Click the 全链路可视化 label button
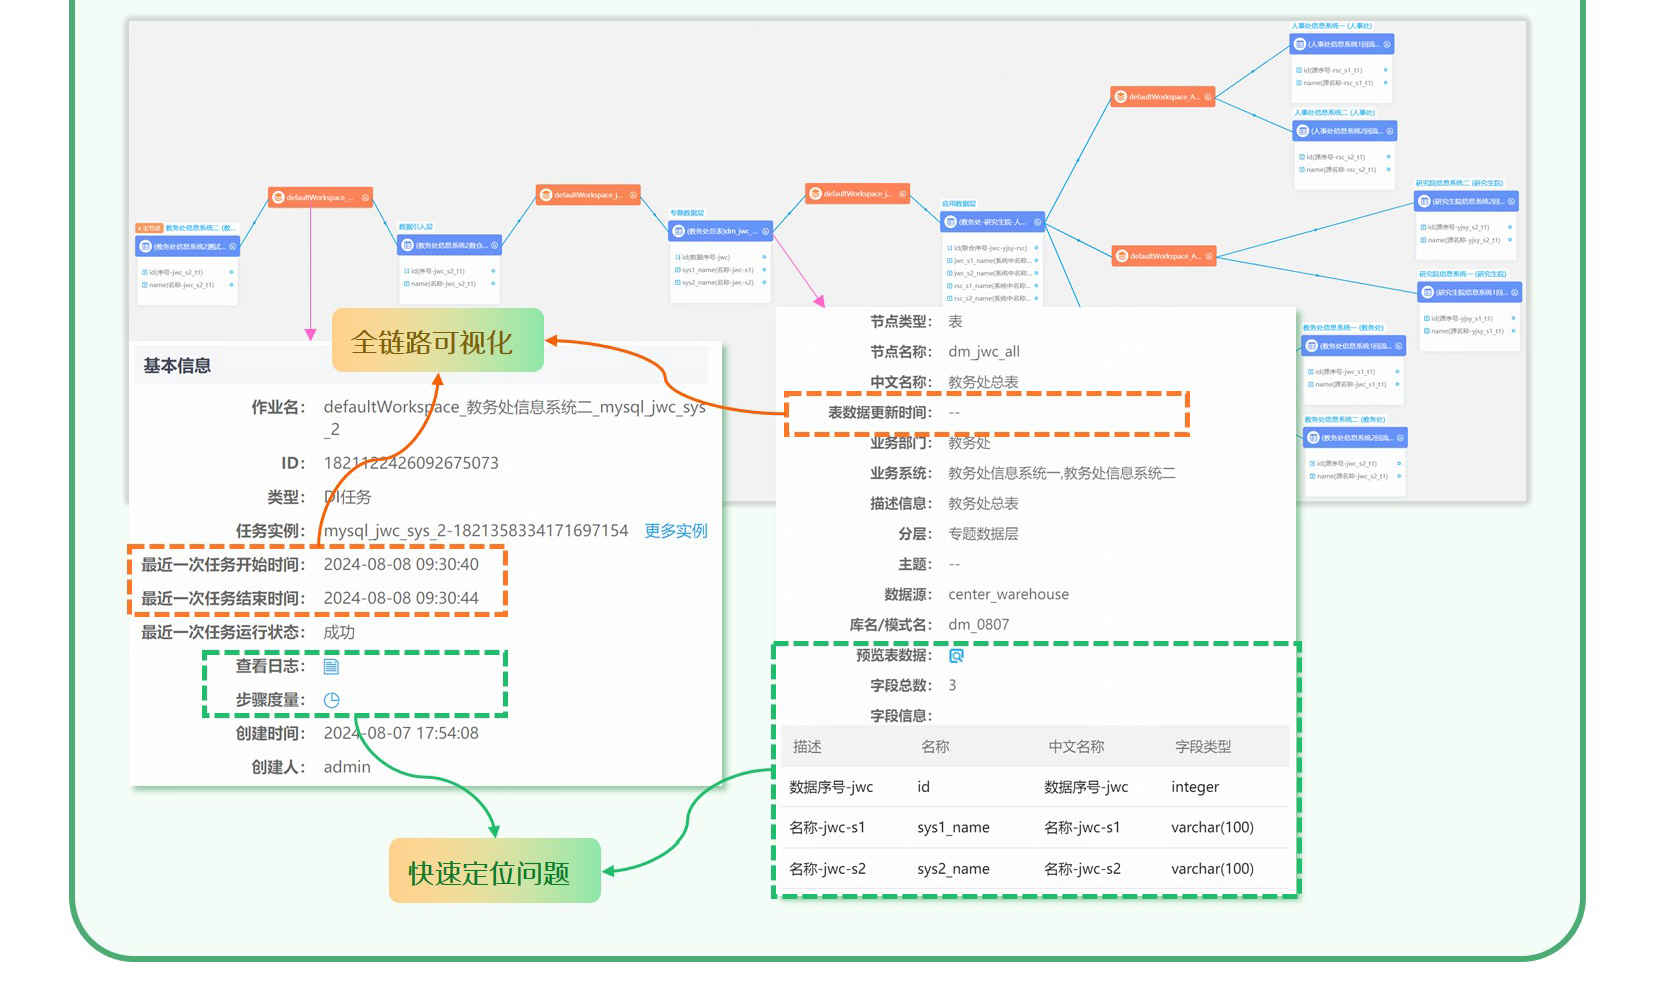The height and width of the screenshot is (1003, 1655). click(x=437, y=341)
